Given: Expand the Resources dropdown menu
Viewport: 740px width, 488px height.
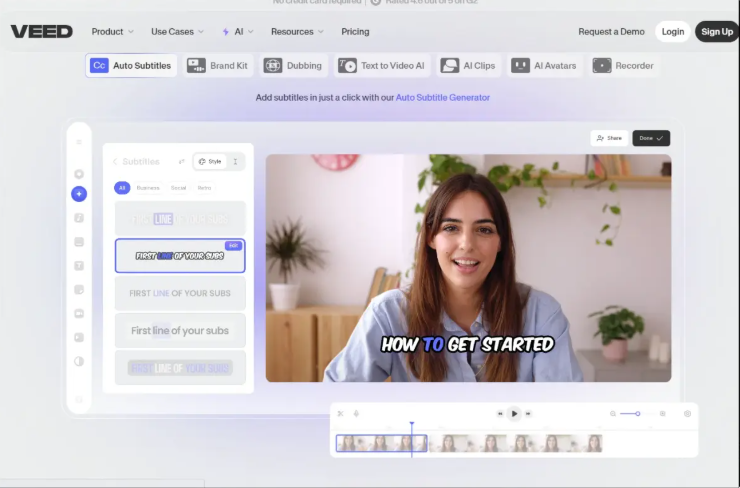Looking at the screenshot, I should pos(297,32).
